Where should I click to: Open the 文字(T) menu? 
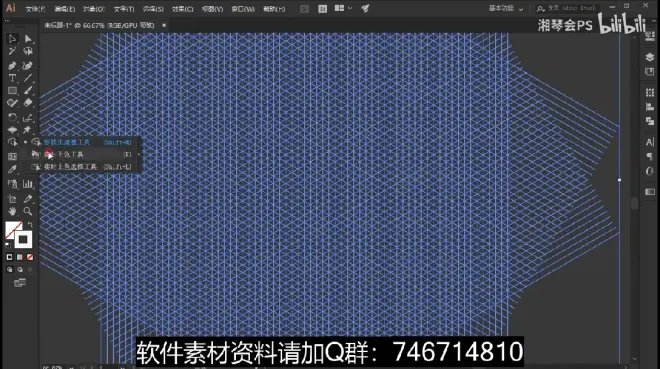124,9
